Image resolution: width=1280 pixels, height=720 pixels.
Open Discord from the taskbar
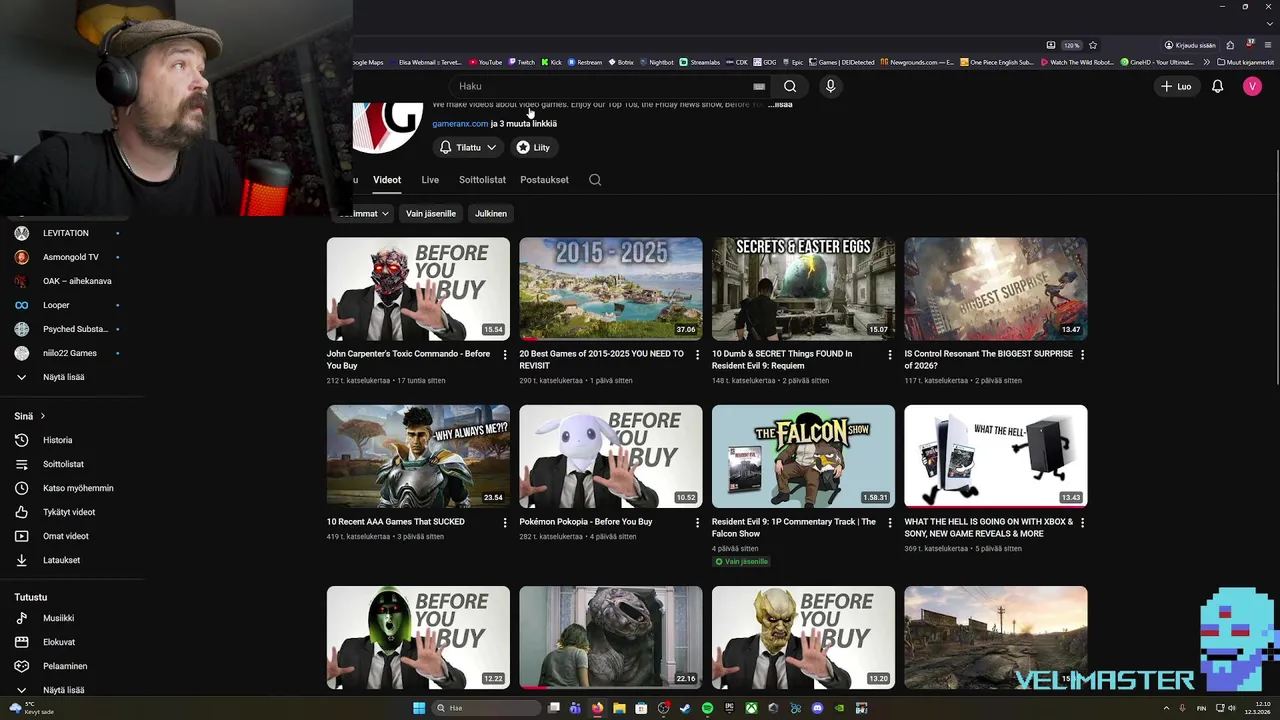click(x=817, y=708)
